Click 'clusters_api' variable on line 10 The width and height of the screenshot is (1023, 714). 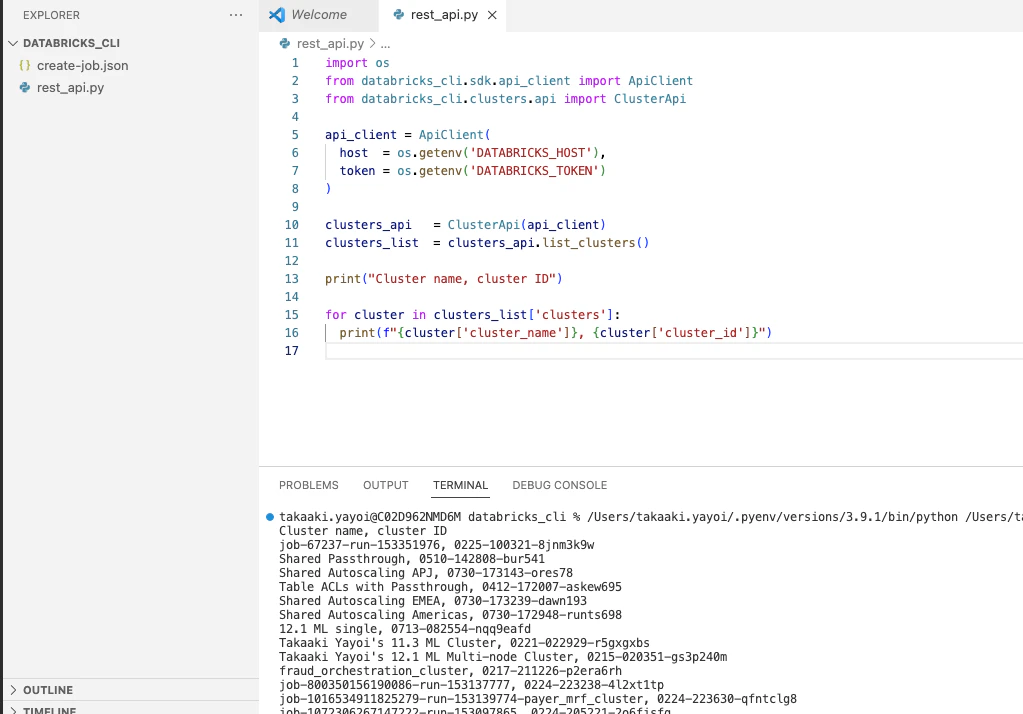pyautogui.click(x=369, y=225)
